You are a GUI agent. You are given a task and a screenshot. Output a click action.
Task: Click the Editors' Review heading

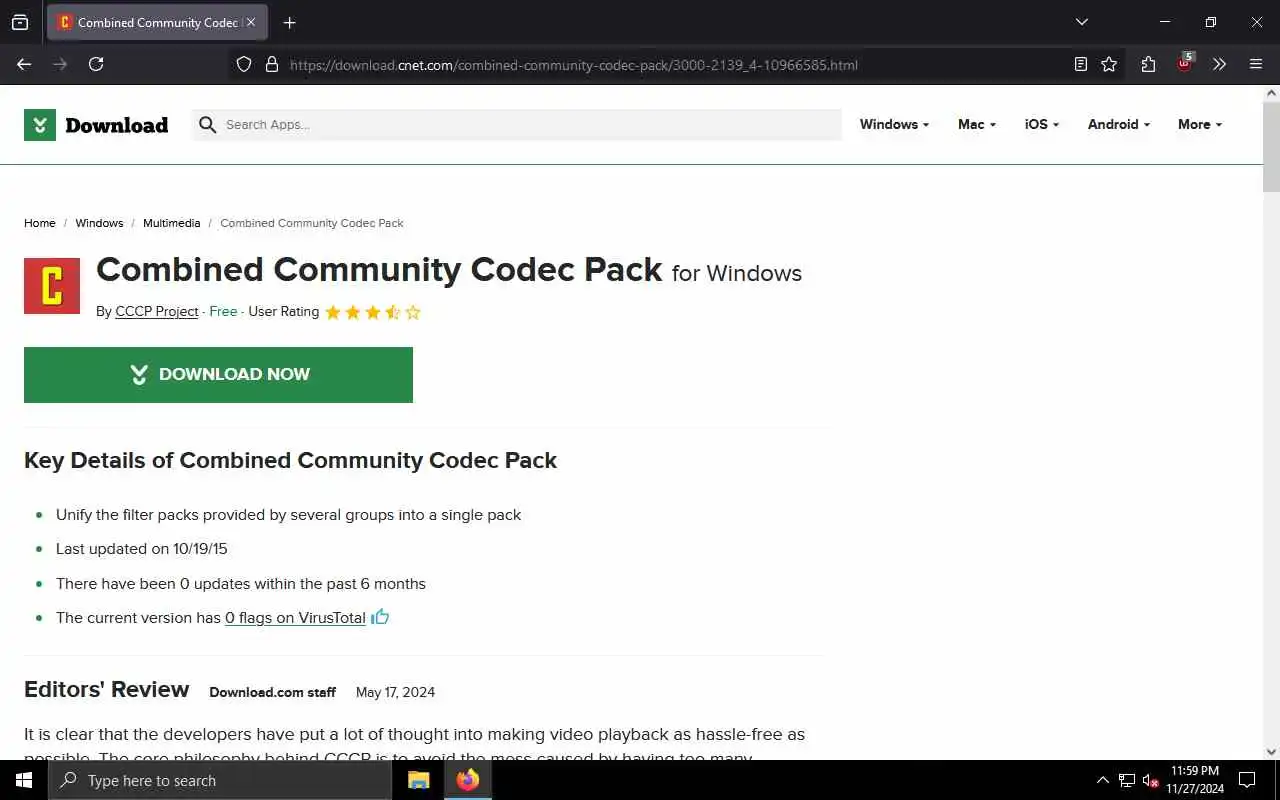coord(106,689)
